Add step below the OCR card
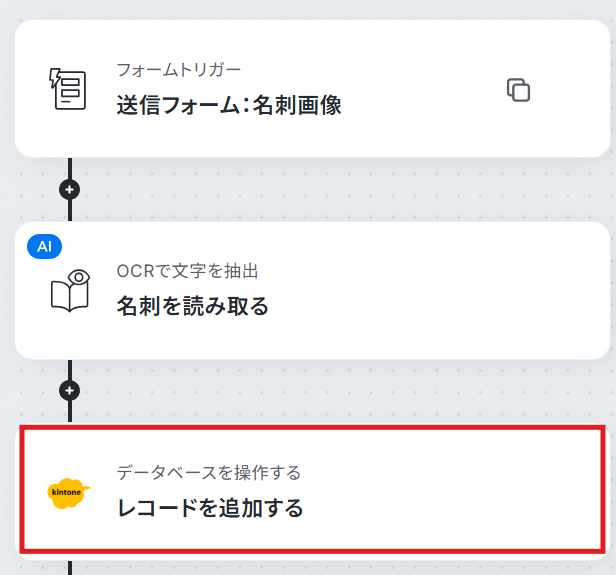 70,391
